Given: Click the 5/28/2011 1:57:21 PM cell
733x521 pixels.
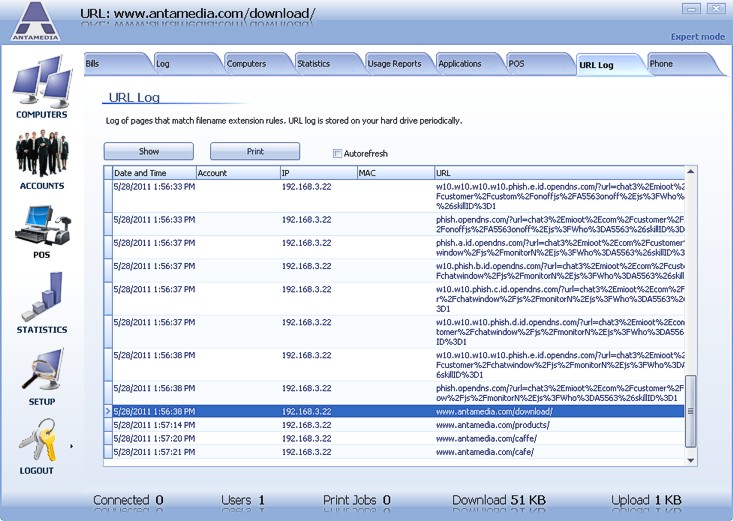Looking at the screenshot, I should (x=154, y=452).
